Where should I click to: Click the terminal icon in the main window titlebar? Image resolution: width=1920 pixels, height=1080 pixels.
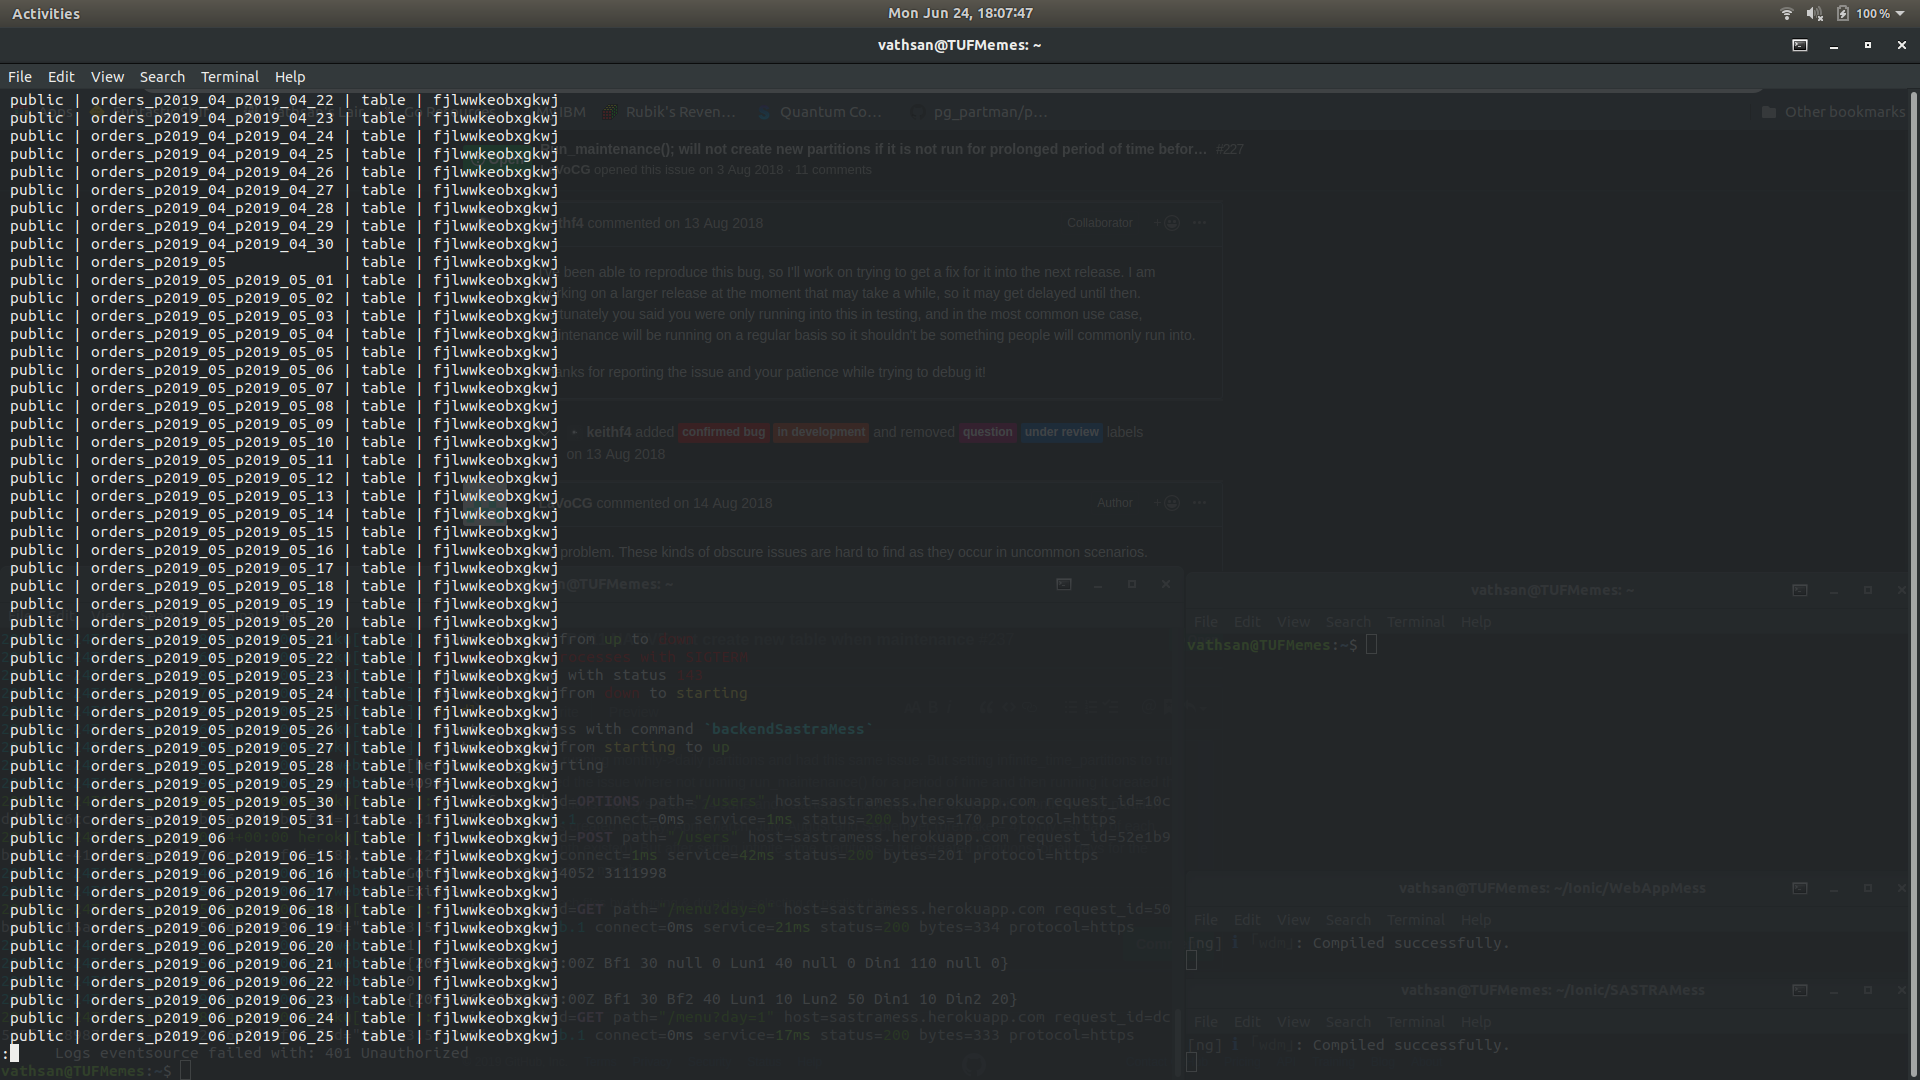(1800, 45)
